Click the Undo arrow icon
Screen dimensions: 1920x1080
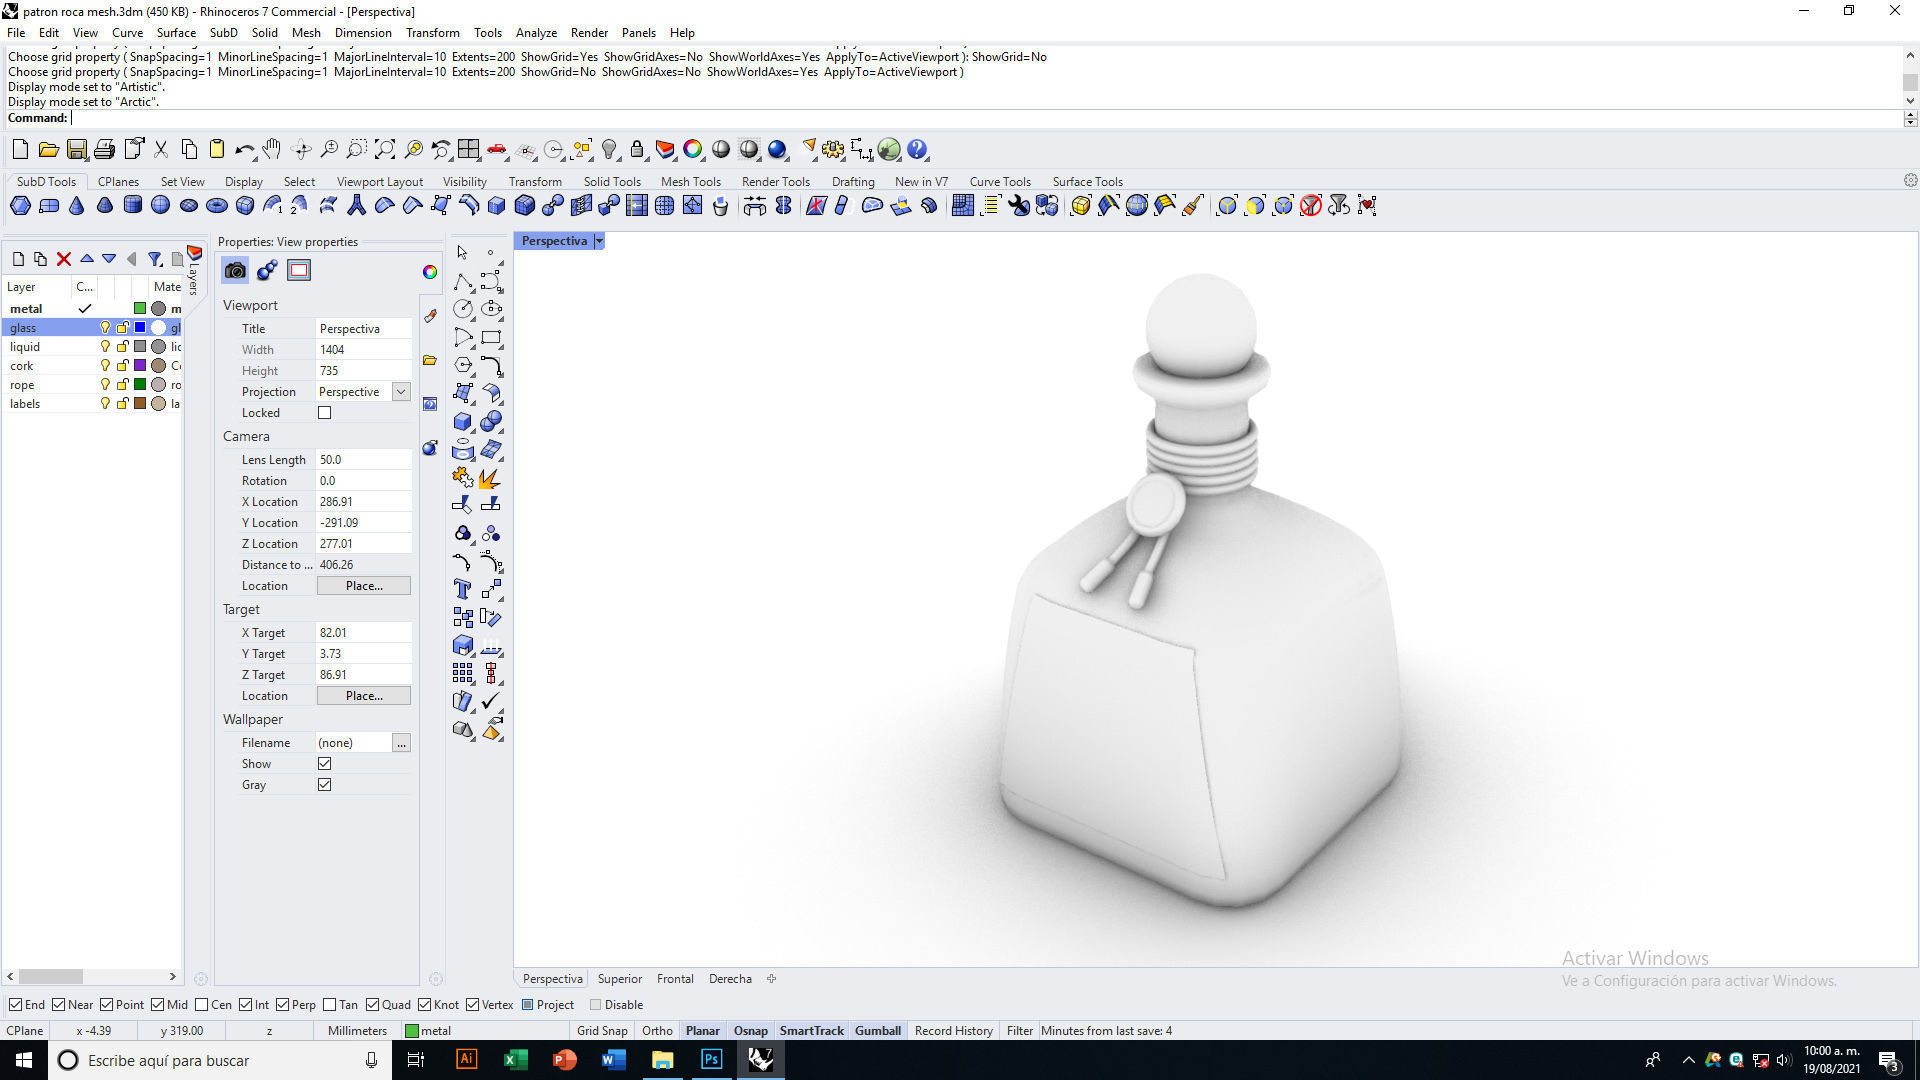[244, 150]
